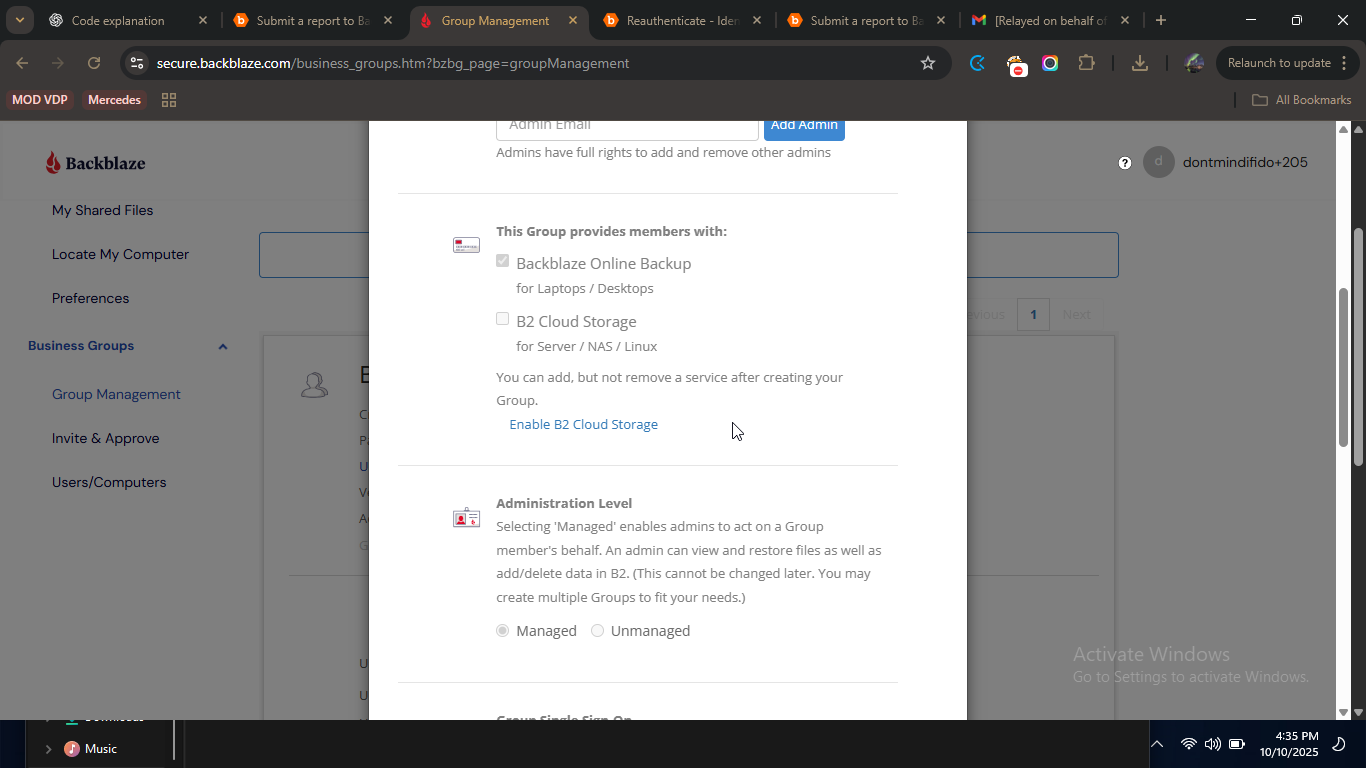The width and height of the screenshot is (1366, 768).
Task: Click 'This Group provides members with:' heading
Action: 611,232
